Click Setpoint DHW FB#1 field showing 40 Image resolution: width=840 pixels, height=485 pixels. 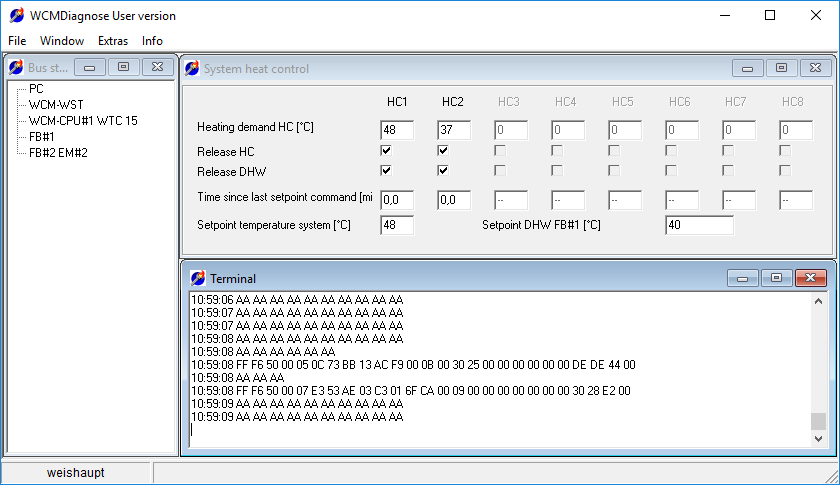tap(699, 225)
